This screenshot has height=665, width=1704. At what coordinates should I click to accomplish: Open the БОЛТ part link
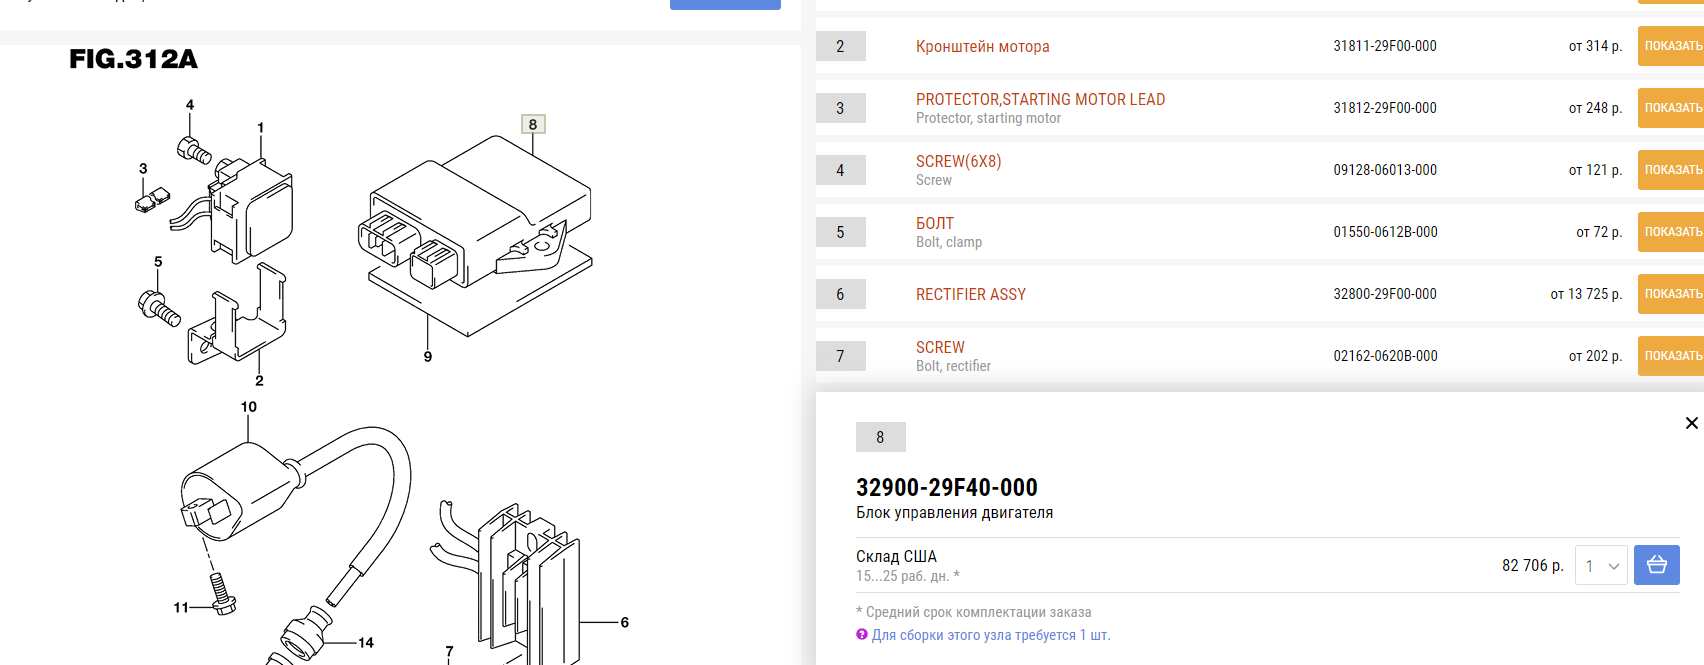pyautogui.click(x=935, y=223)
